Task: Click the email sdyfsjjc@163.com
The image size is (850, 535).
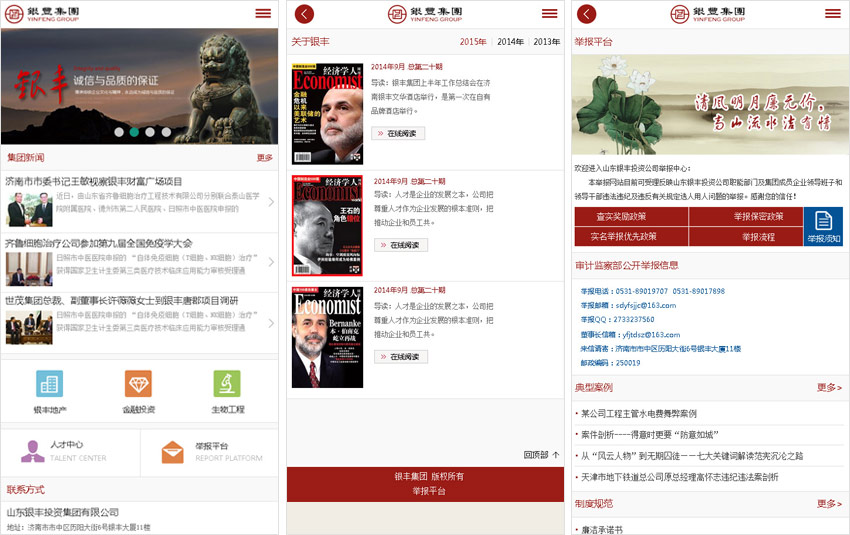Action: 646,305
